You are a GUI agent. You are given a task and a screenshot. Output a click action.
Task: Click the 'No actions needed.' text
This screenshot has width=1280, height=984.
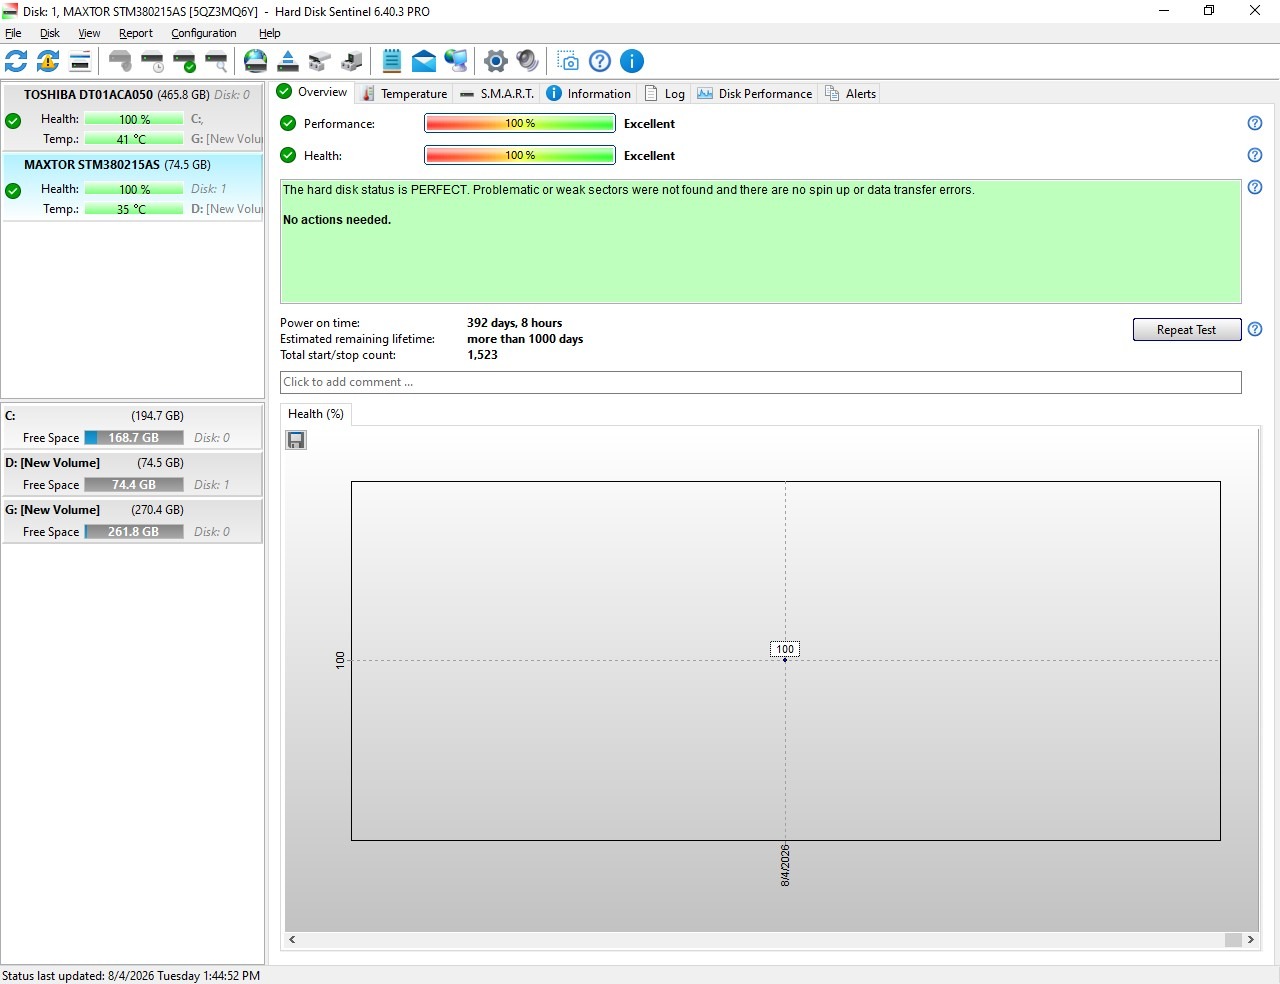(x=337, y=220)
